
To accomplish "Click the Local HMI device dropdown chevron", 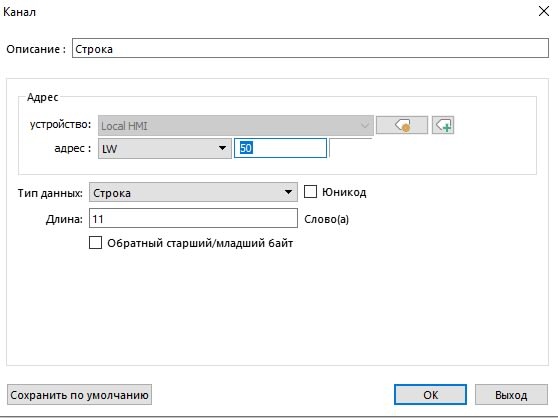I will (364, 126).
